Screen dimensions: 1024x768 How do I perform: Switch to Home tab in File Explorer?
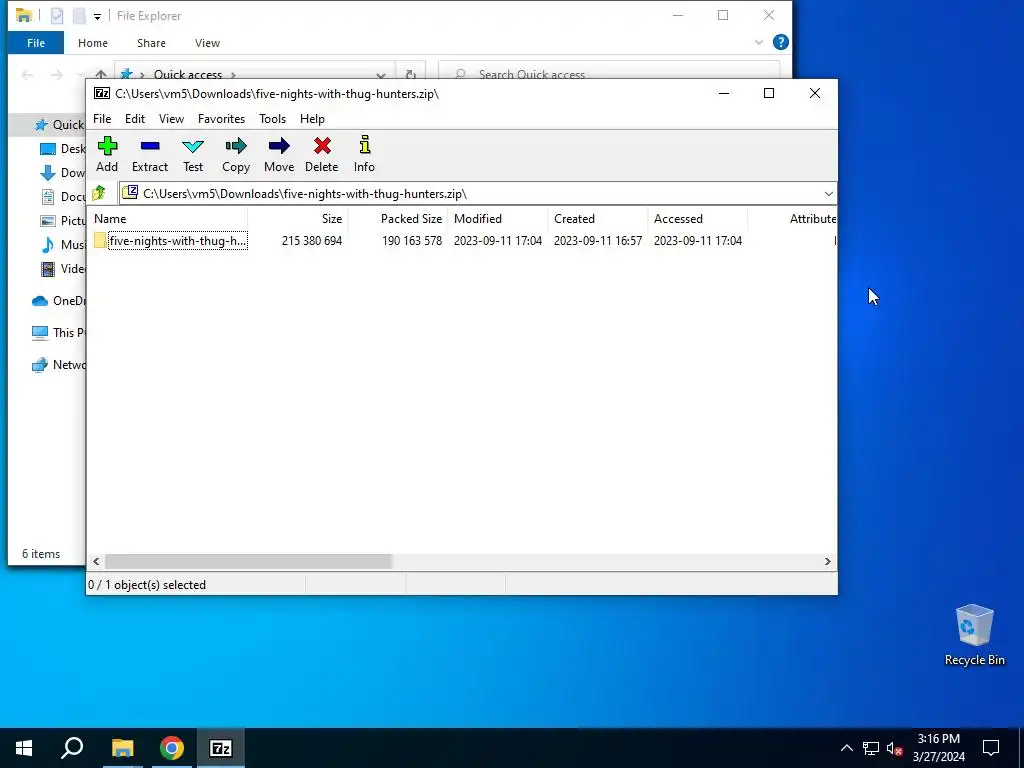pyautogui.click(x=93, y=43)
